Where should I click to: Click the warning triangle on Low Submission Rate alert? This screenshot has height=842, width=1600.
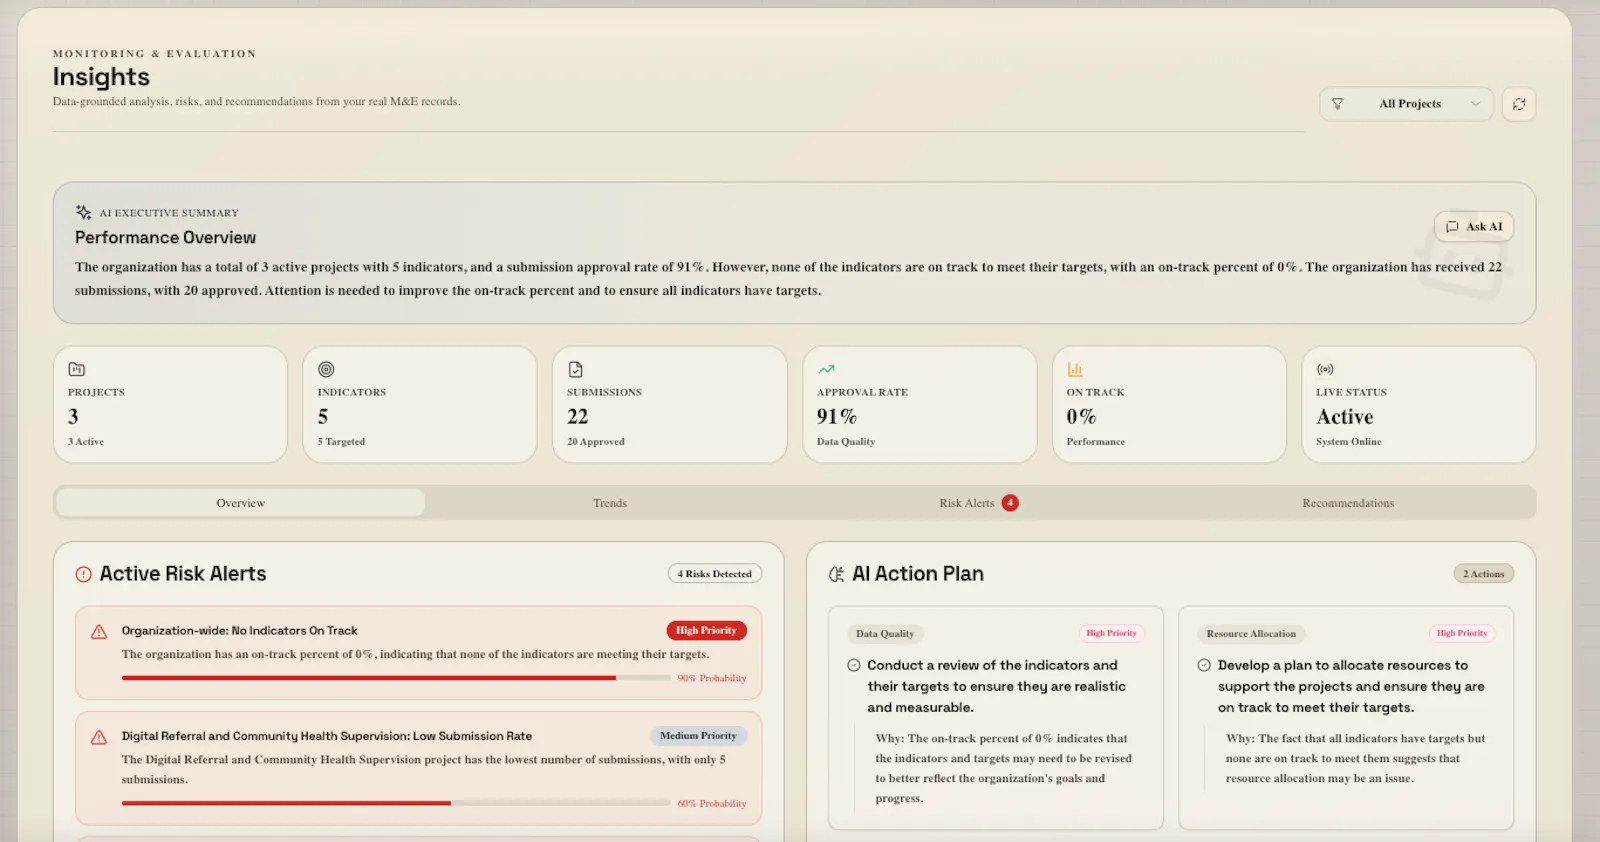click(x=99, y=737)
